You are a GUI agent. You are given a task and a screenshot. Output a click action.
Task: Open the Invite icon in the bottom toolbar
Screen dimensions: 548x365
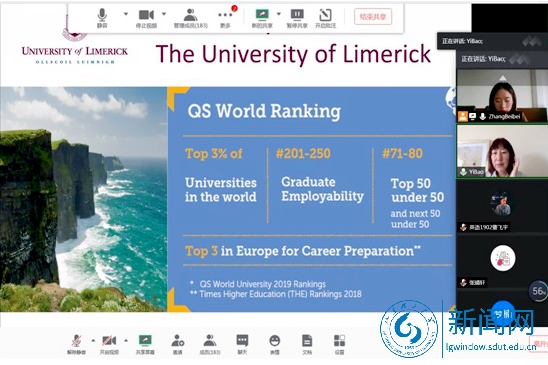[178, 344]
